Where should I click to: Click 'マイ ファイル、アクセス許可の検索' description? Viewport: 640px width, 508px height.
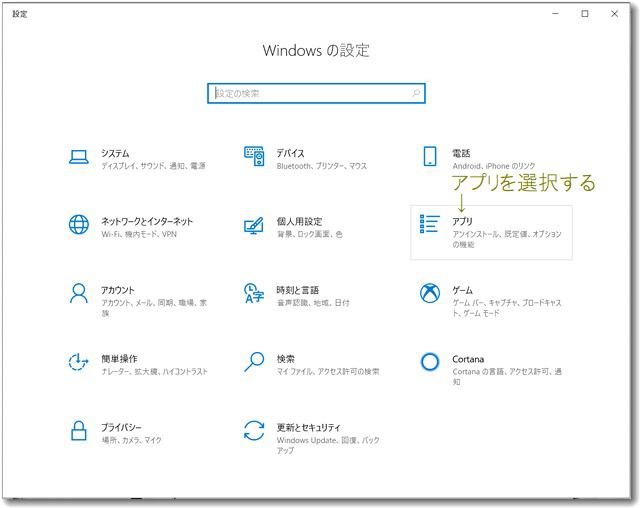click(x=328, y=371)
